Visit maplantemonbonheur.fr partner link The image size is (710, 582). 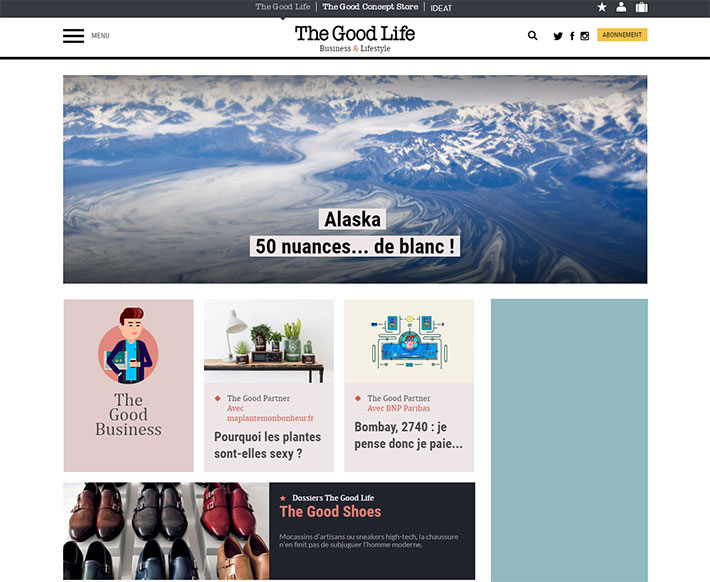[x=270, y=413]
